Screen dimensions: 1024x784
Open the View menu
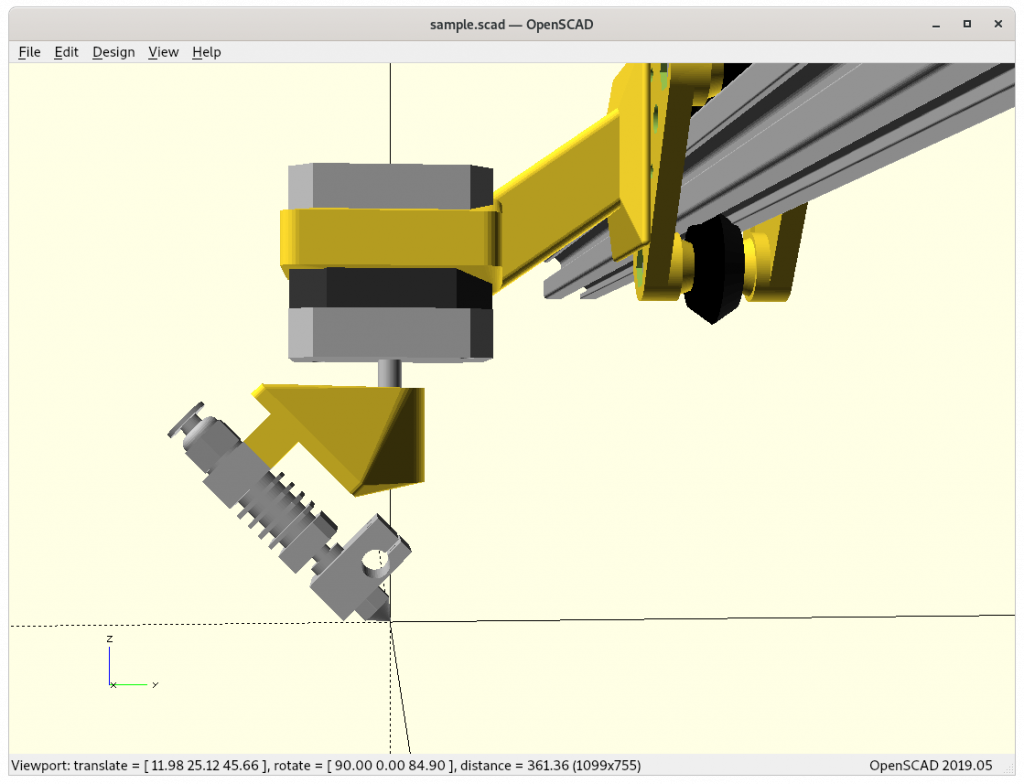coord(163,52)
